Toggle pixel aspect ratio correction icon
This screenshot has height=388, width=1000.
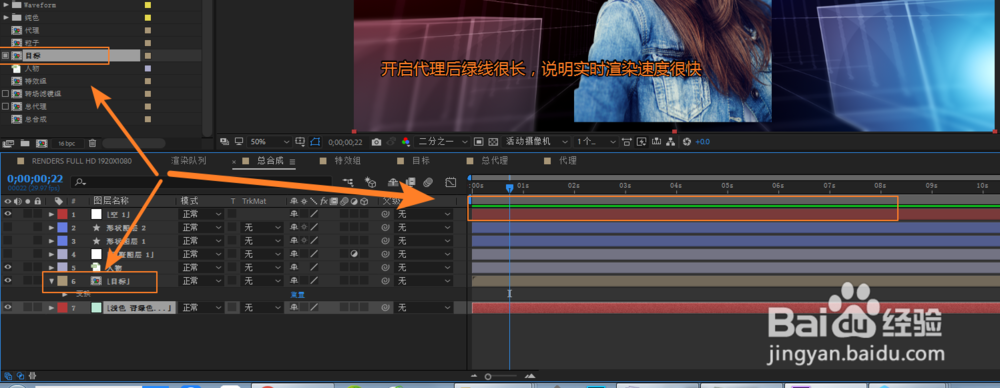627,141
